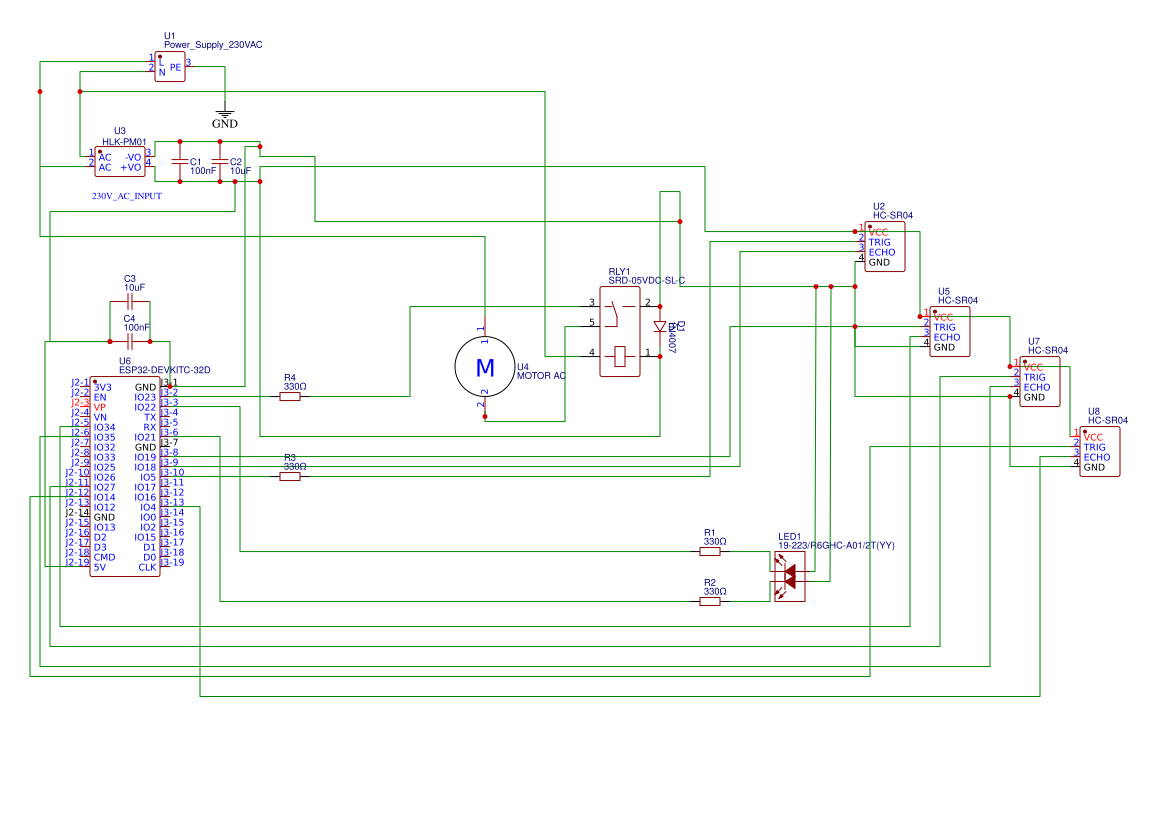Click the IO27 pin label on ESP32
This screenshot has height=827, width=1169.
[105, 487]
